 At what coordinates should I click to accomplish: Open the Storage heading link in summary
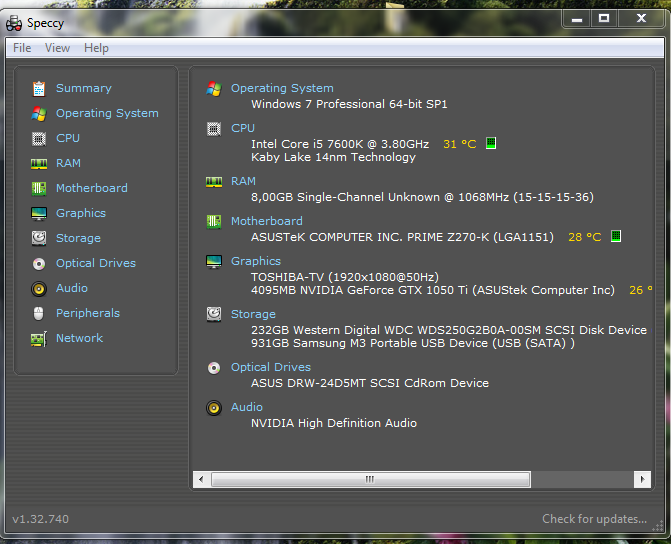(253, 314)
